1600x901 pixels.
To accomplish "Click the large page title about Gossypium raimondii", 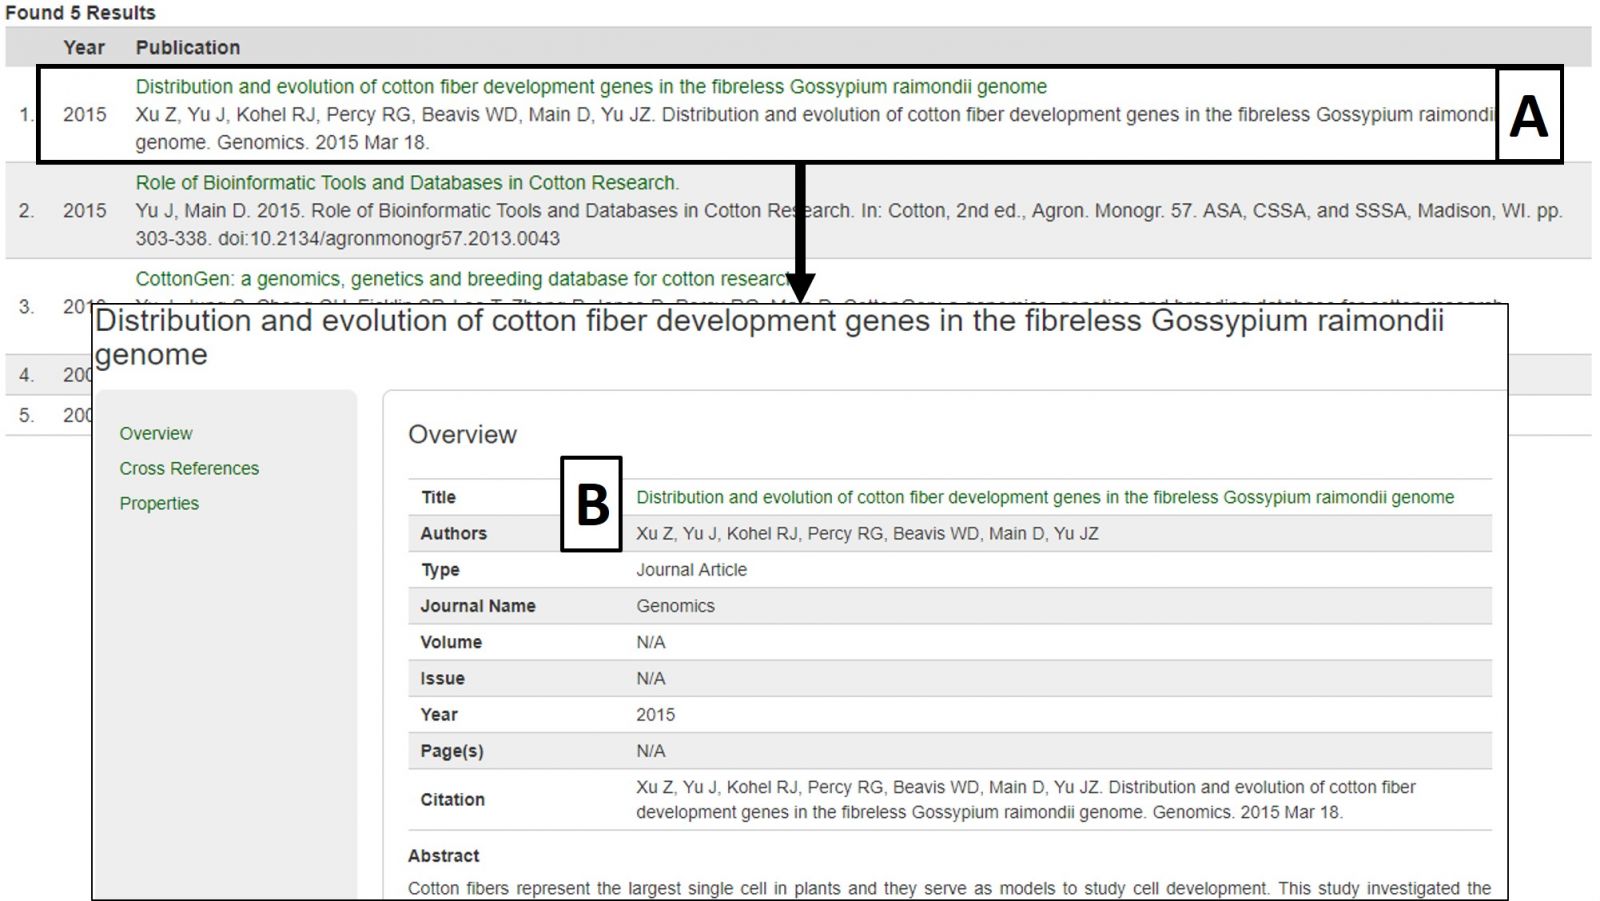I will coord(769,338).
